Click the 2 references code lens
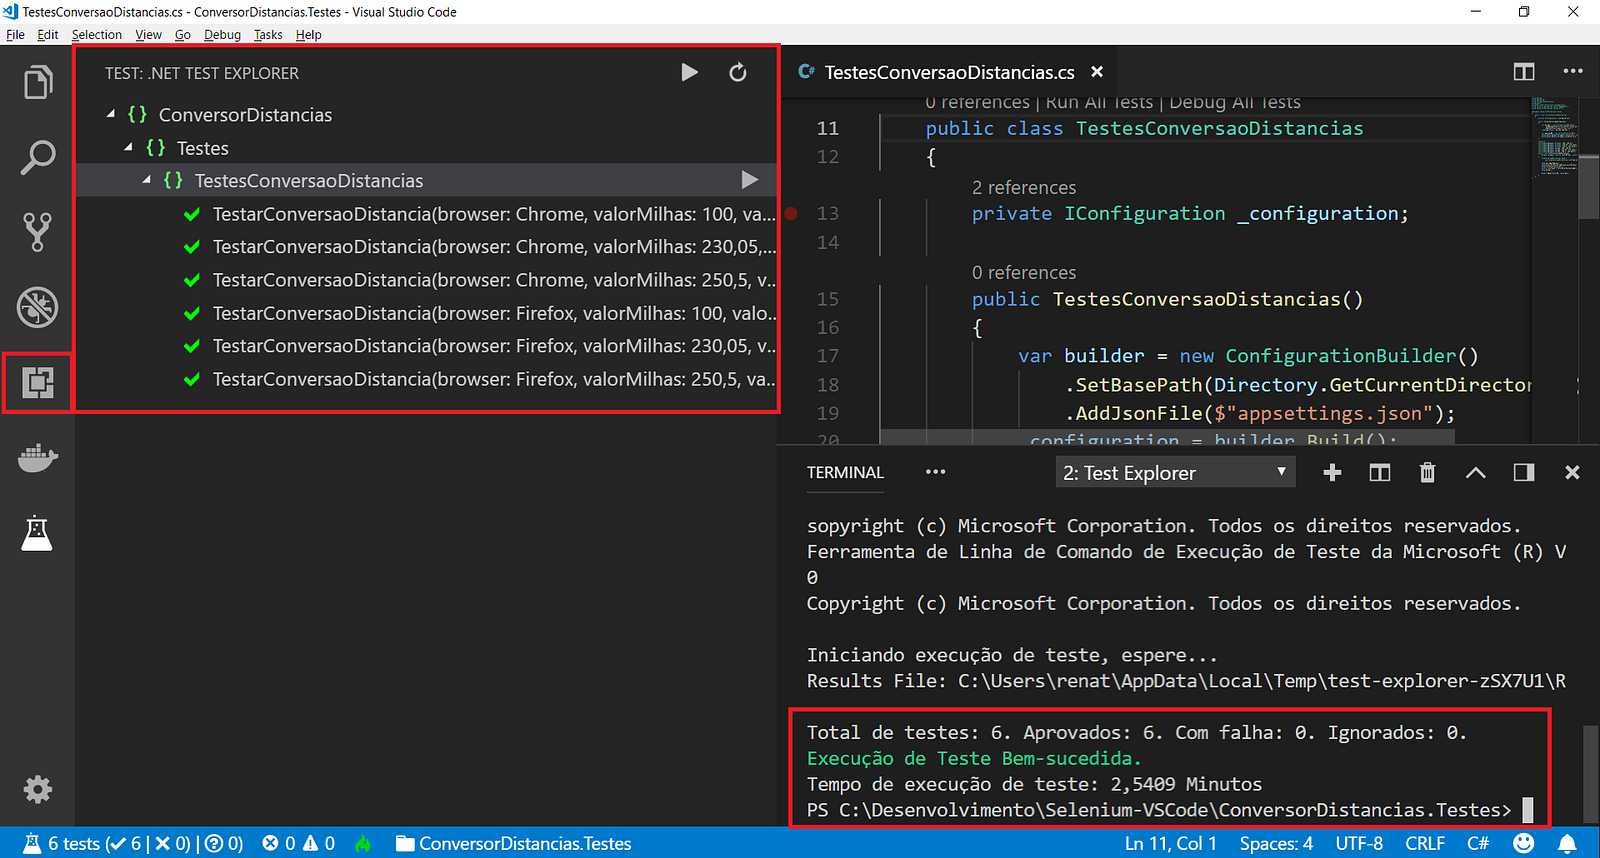This screenshot has height=858, width=1600. [1024, 187]
